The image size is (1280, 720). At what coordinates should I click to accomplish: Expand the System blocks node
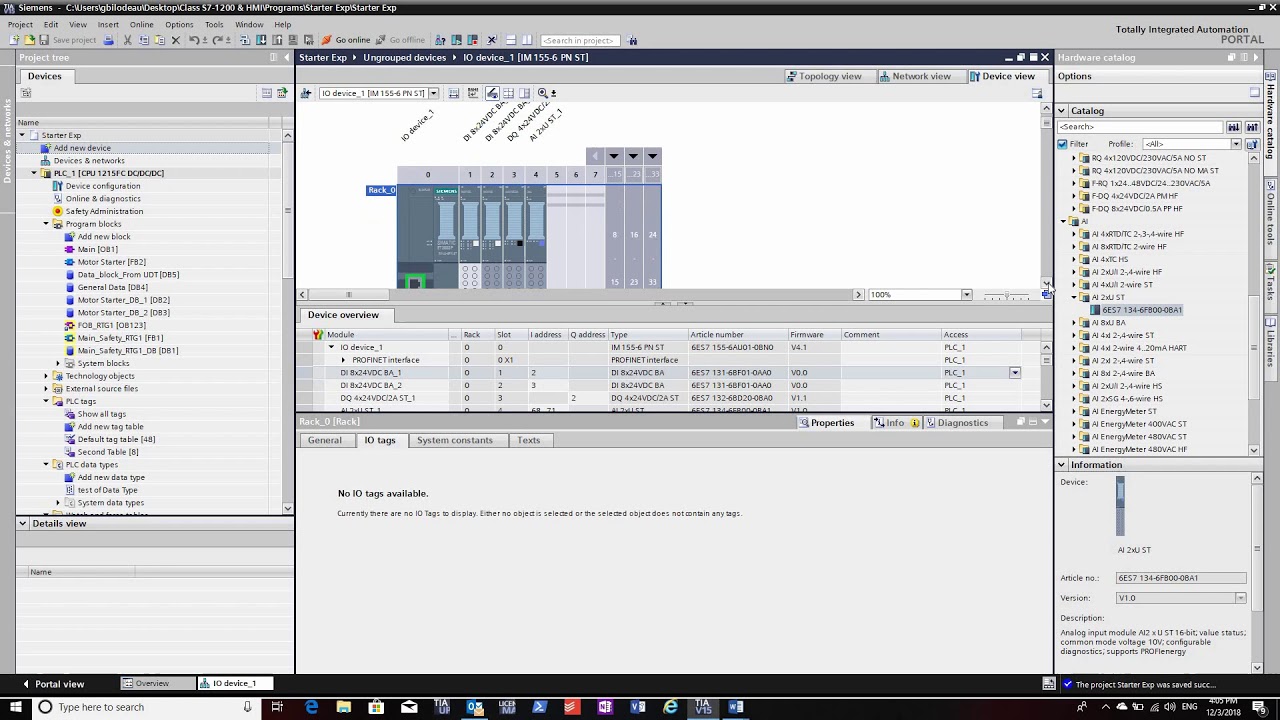pos(58,363)
